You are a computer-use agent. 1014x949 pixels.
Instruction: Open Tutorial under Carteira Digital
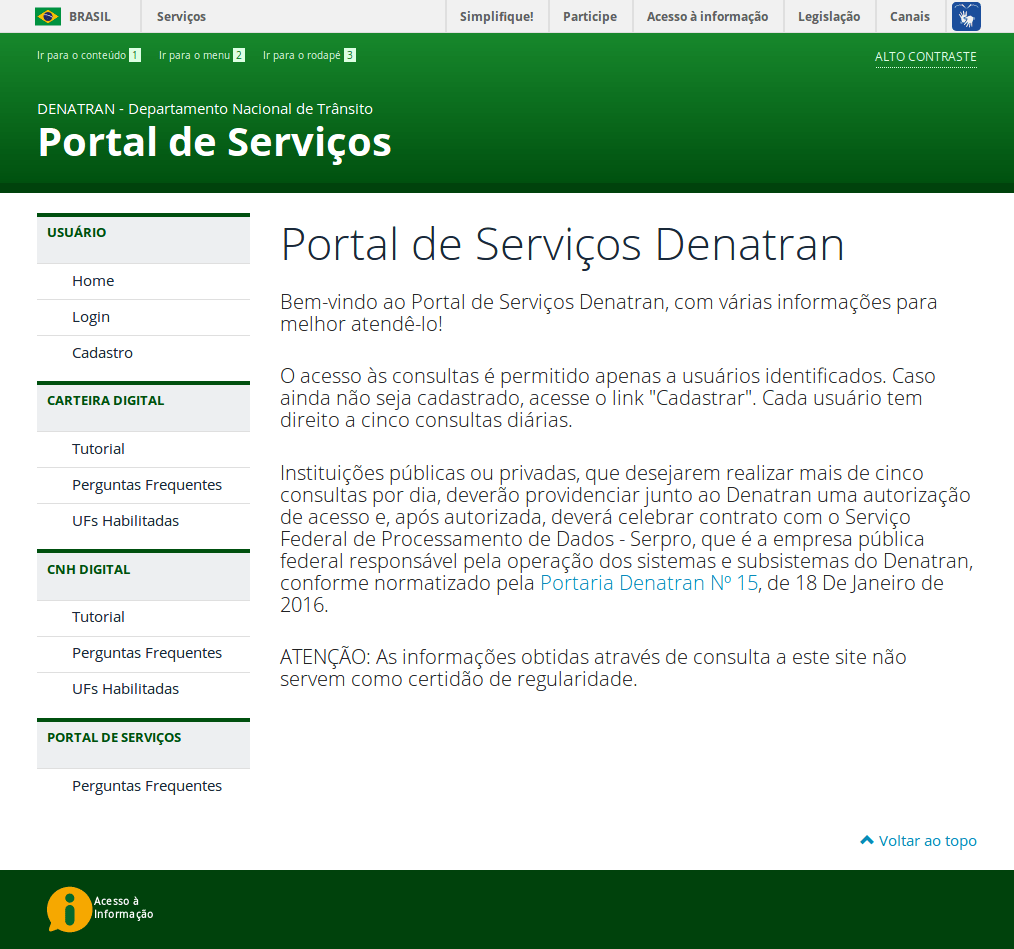coord(98,448)
